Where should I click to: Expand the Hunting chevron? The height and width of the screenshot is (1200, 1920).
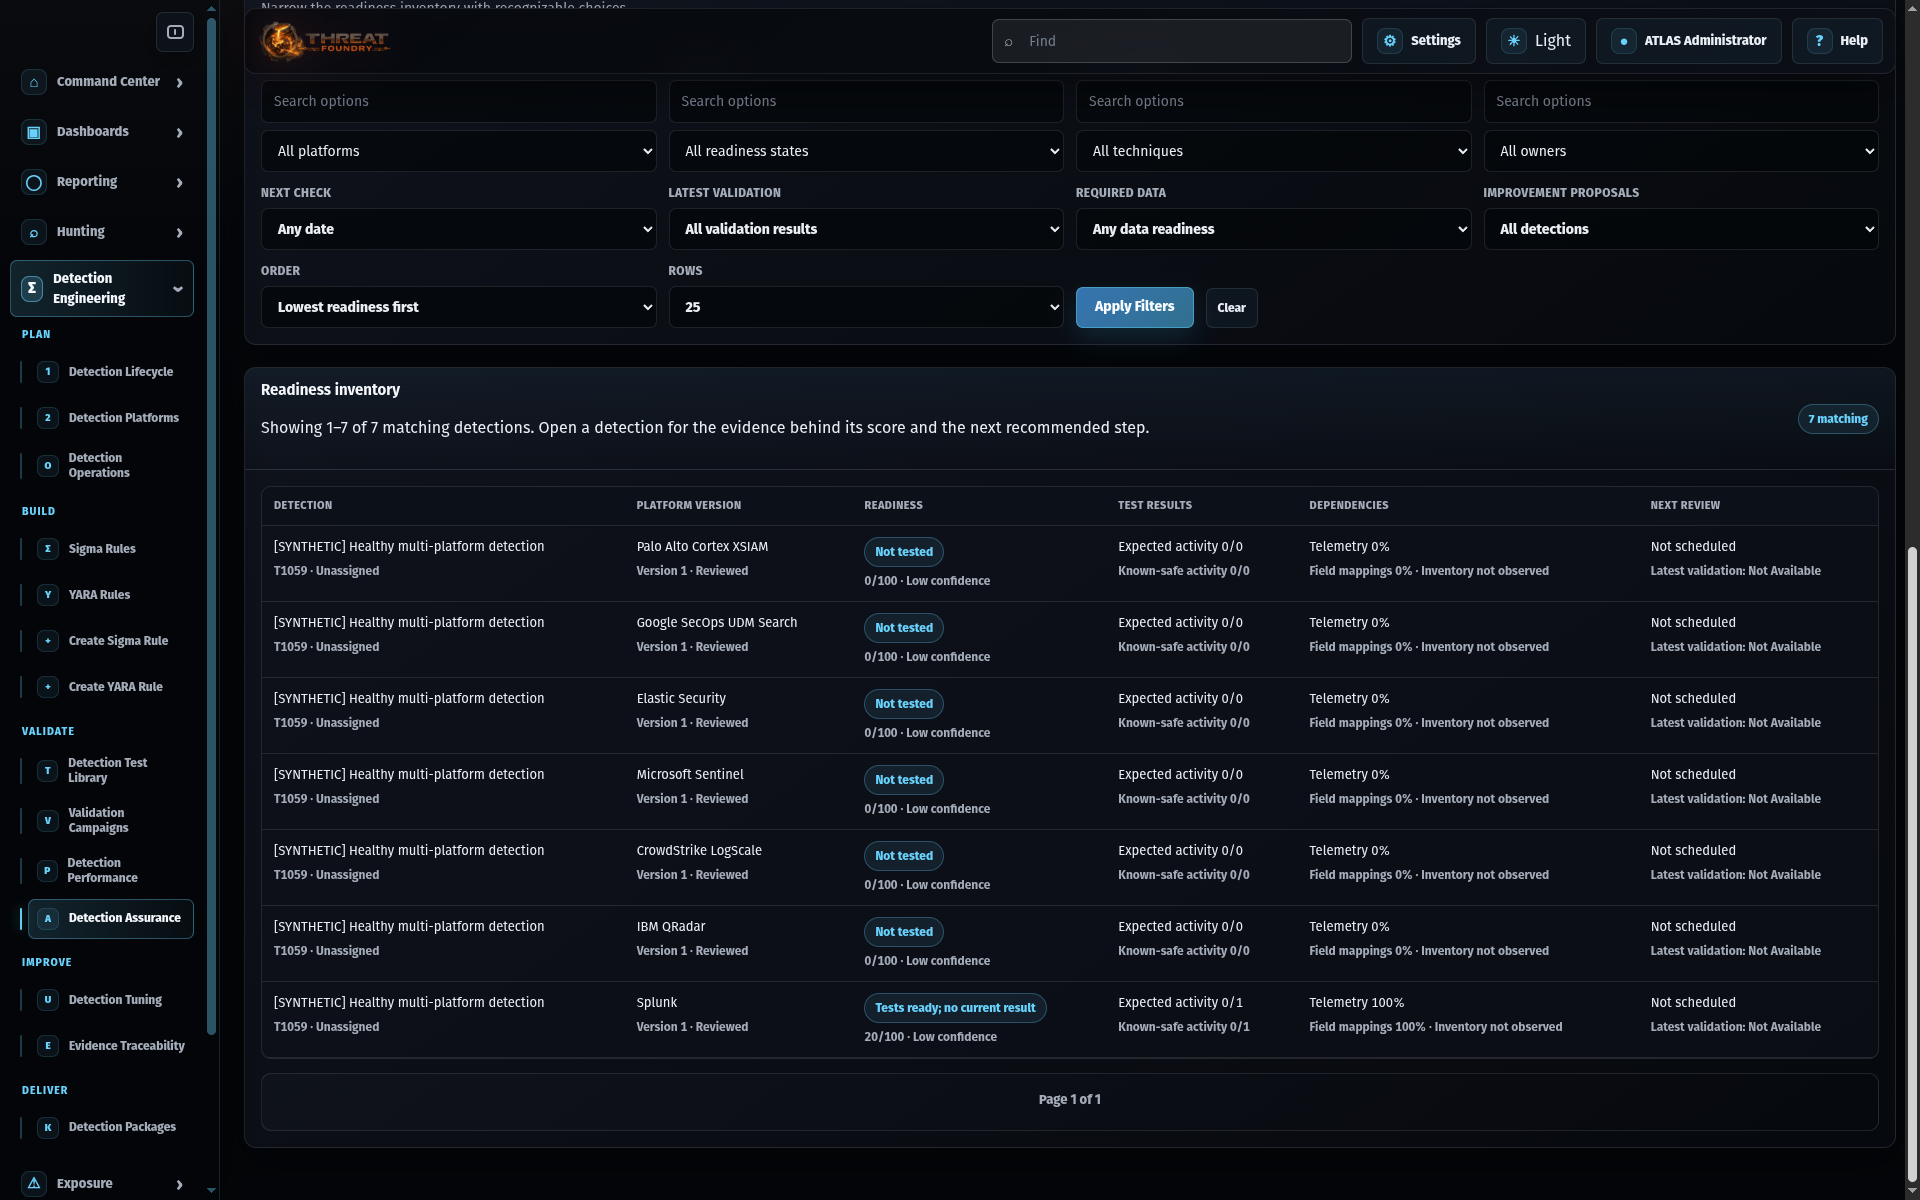[180, 232]
